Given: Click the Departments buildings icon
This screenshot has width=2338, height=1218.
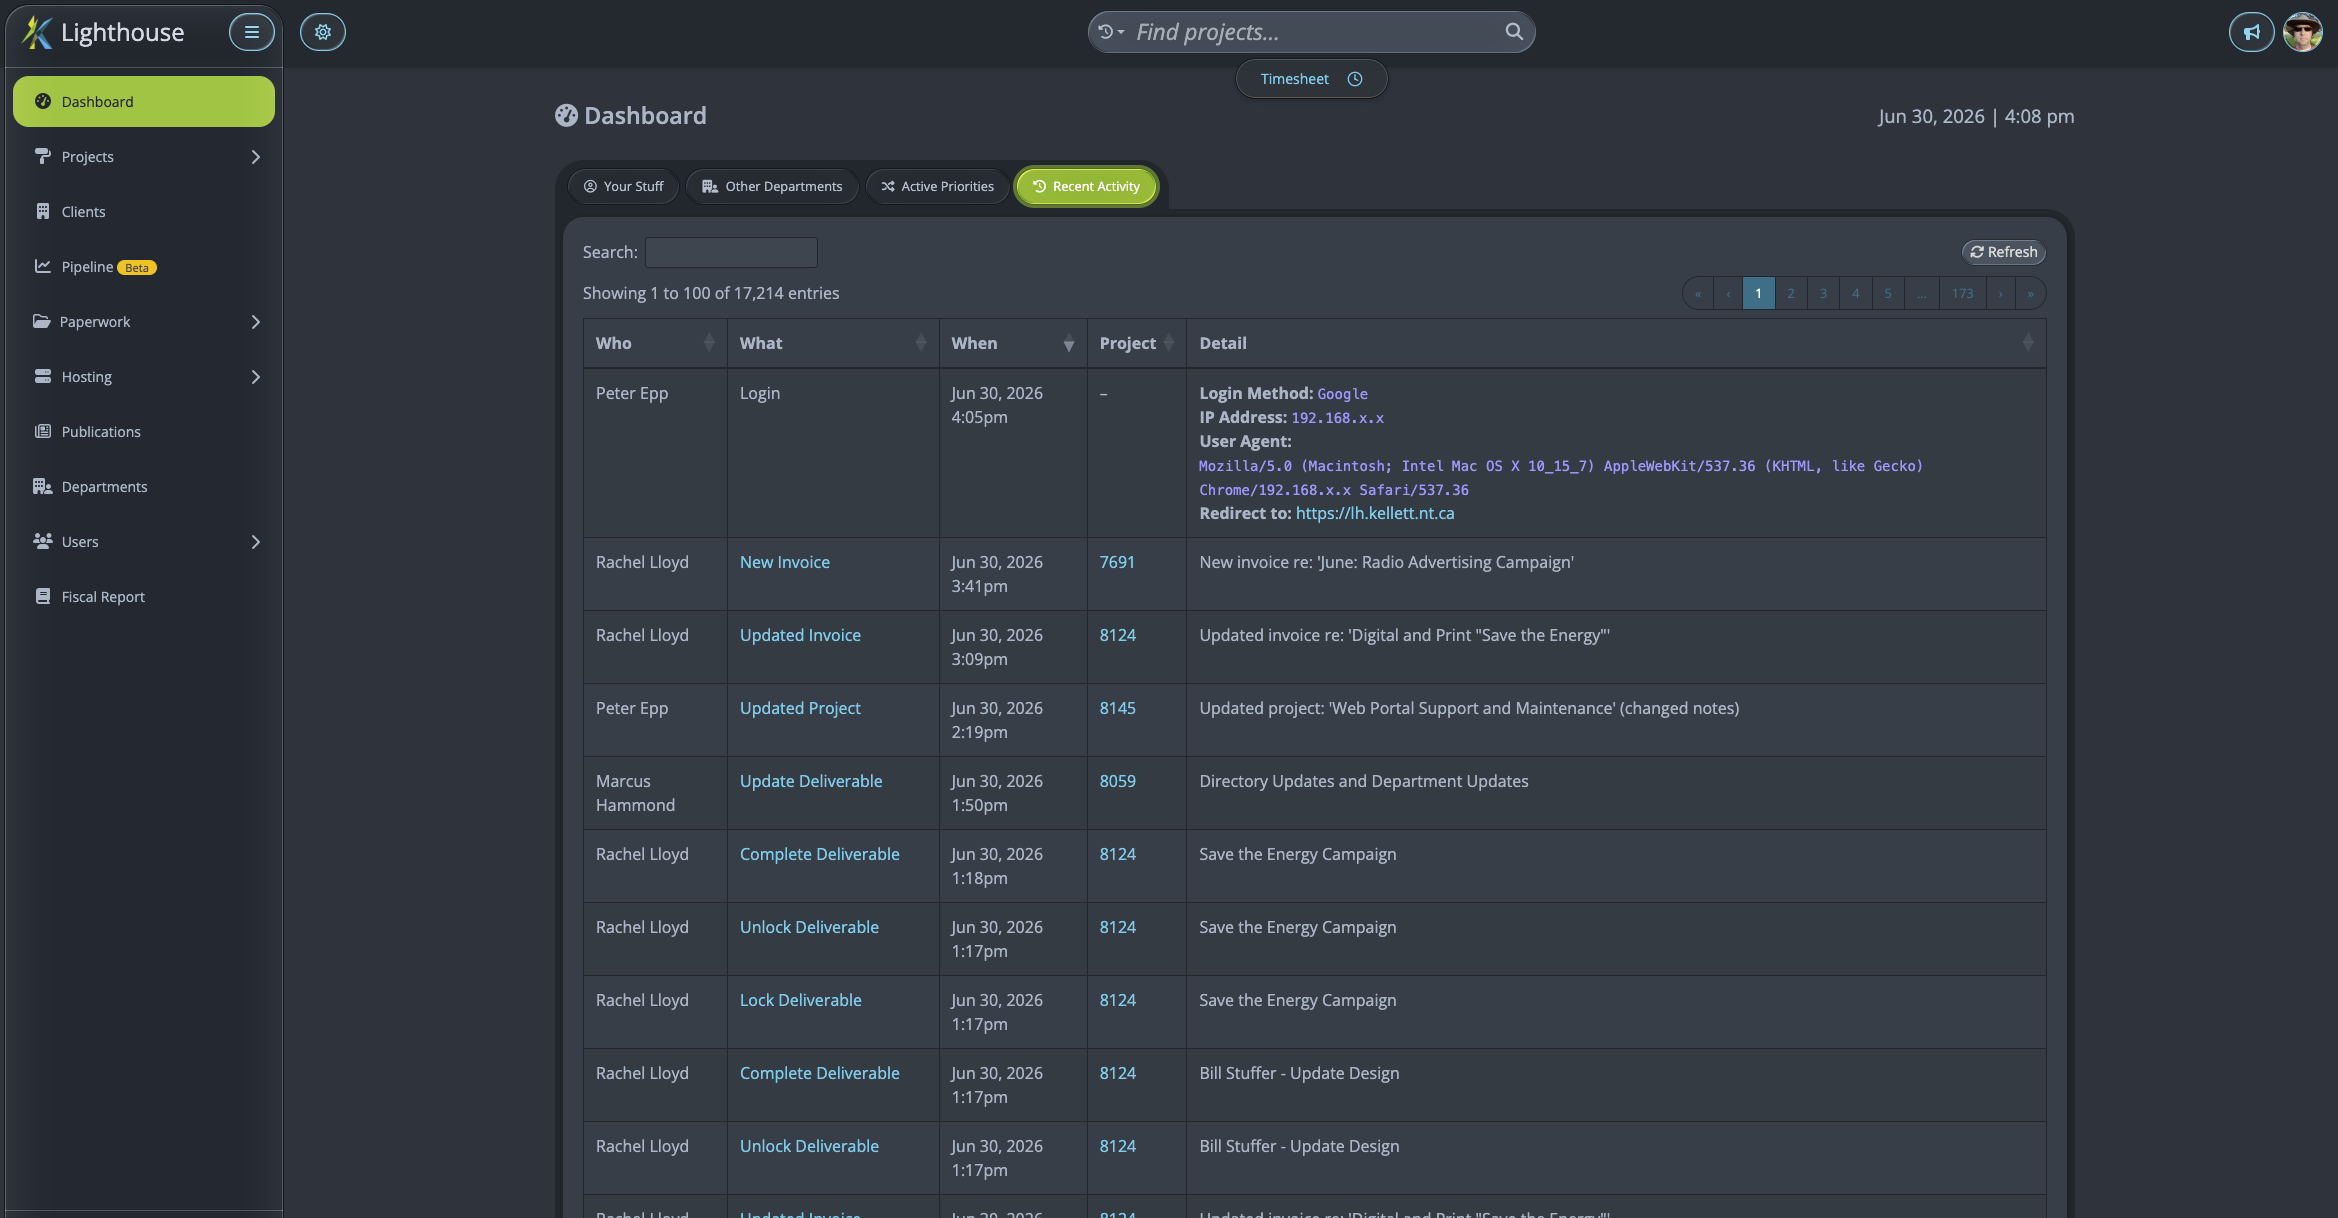Looking at the screenshot, I should [x=42, y=486].
